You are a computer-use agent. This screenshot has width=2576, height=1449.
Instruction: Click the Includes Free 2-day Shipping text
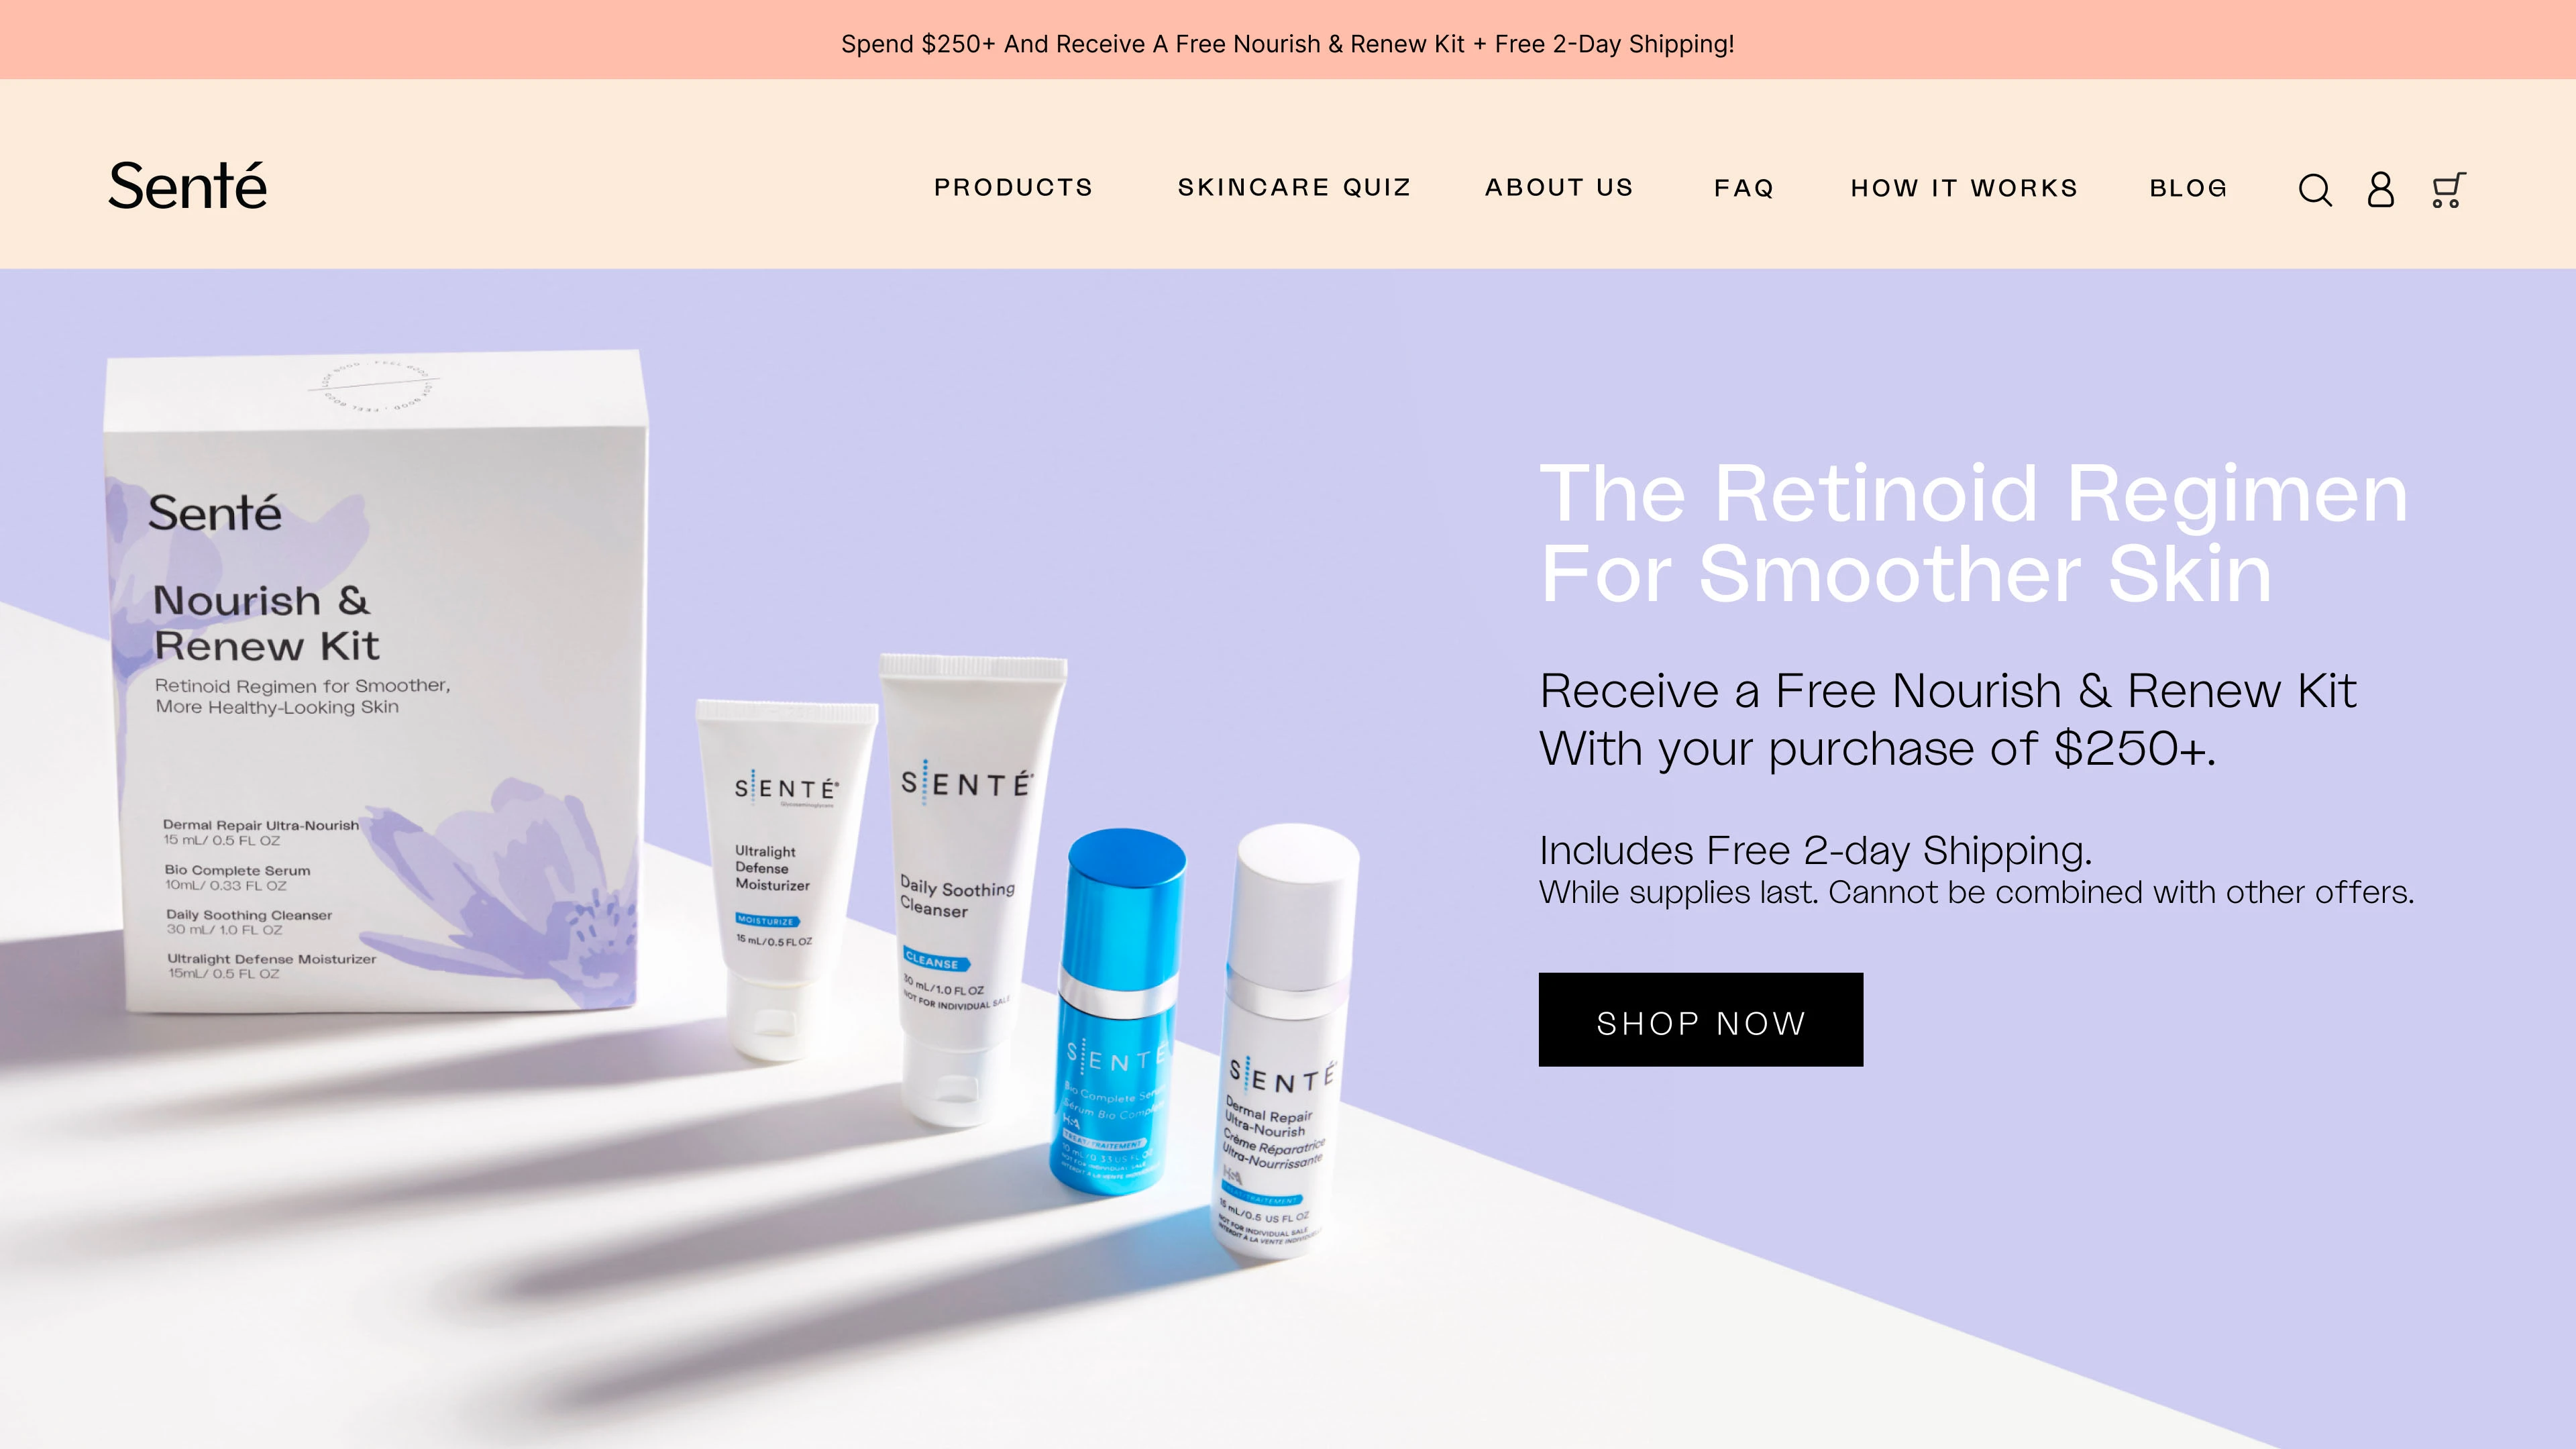pyautogui.click(x=1815, y=850)
